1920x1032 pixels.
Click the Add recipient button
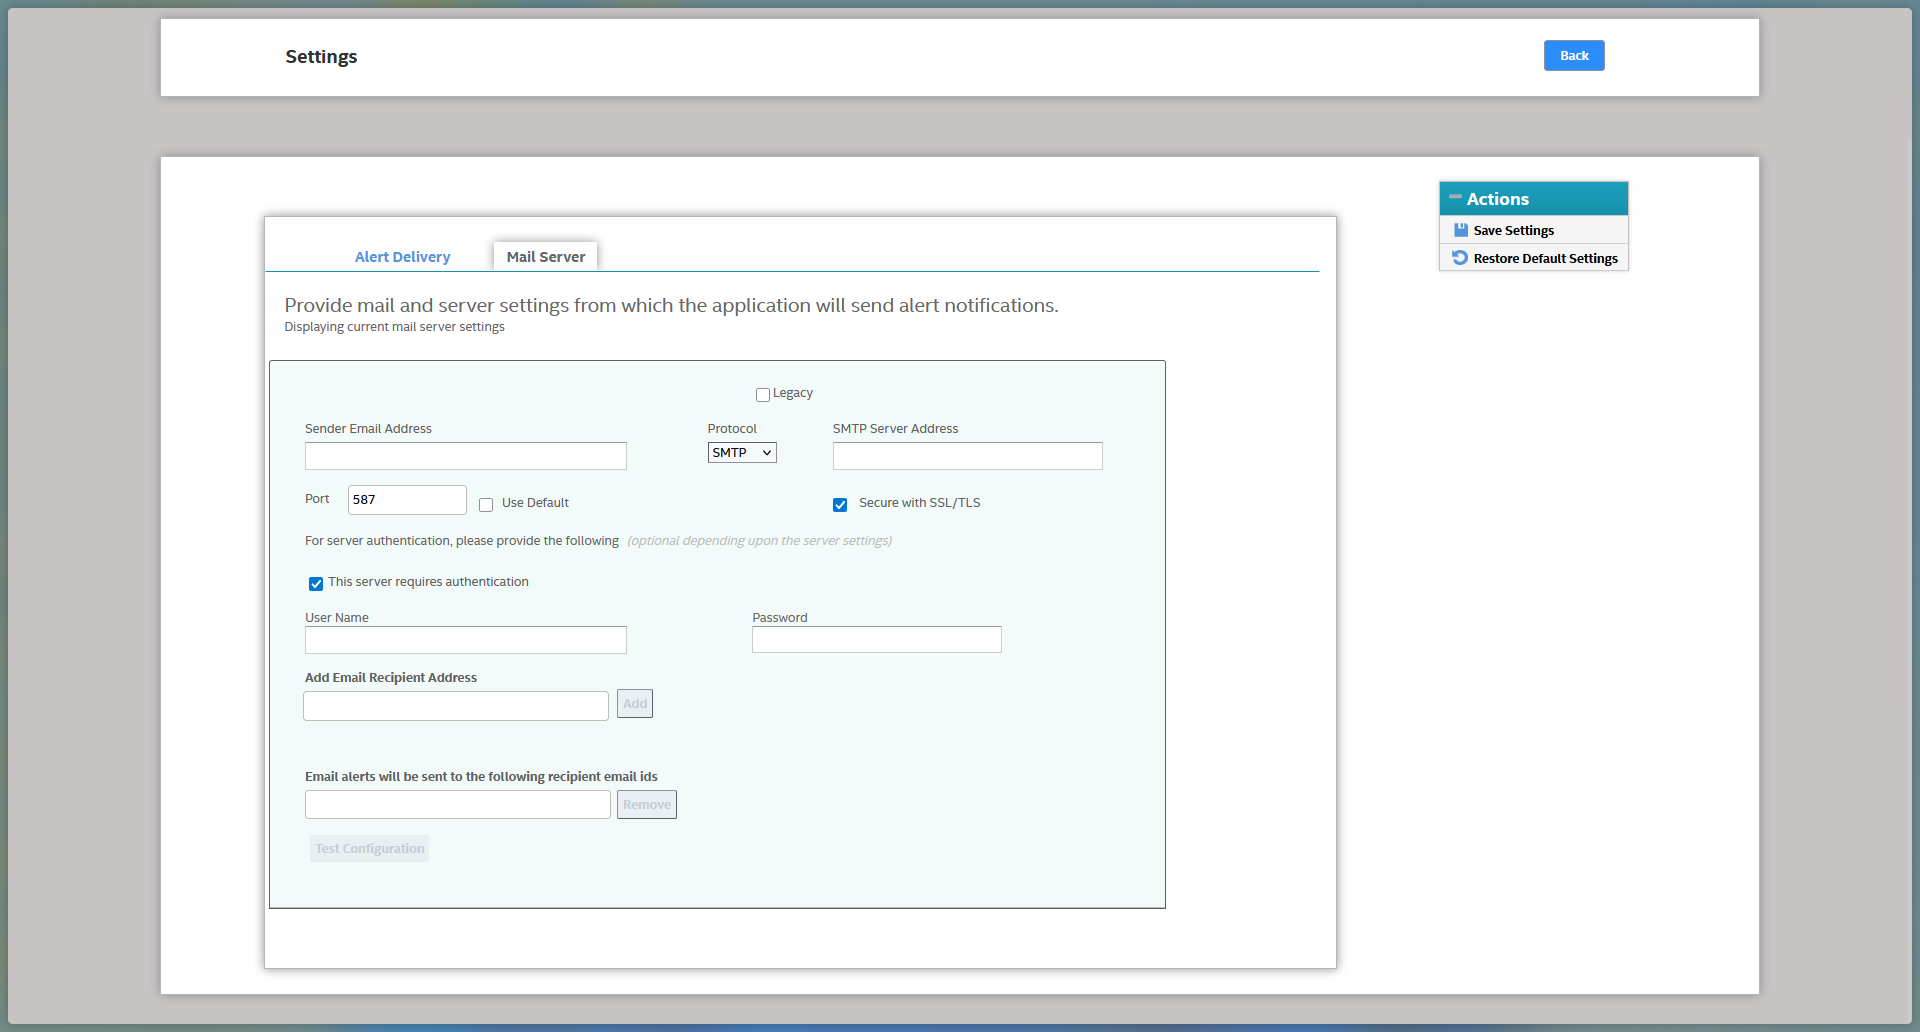pos(635,704)
